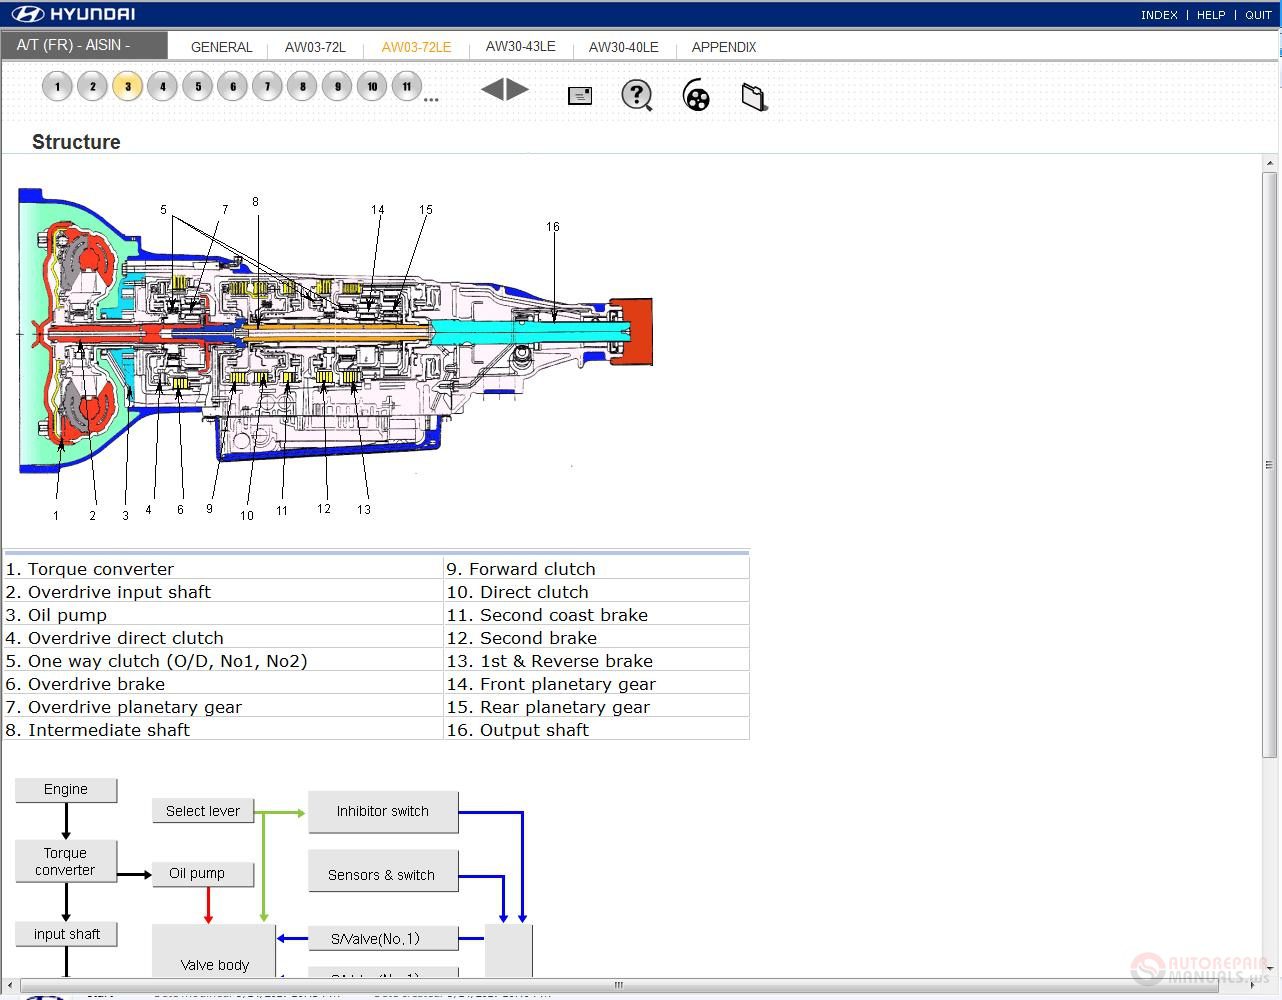Click the Select lever flowchart box
Screen dimensions: 1282x1000
(203, 811)
